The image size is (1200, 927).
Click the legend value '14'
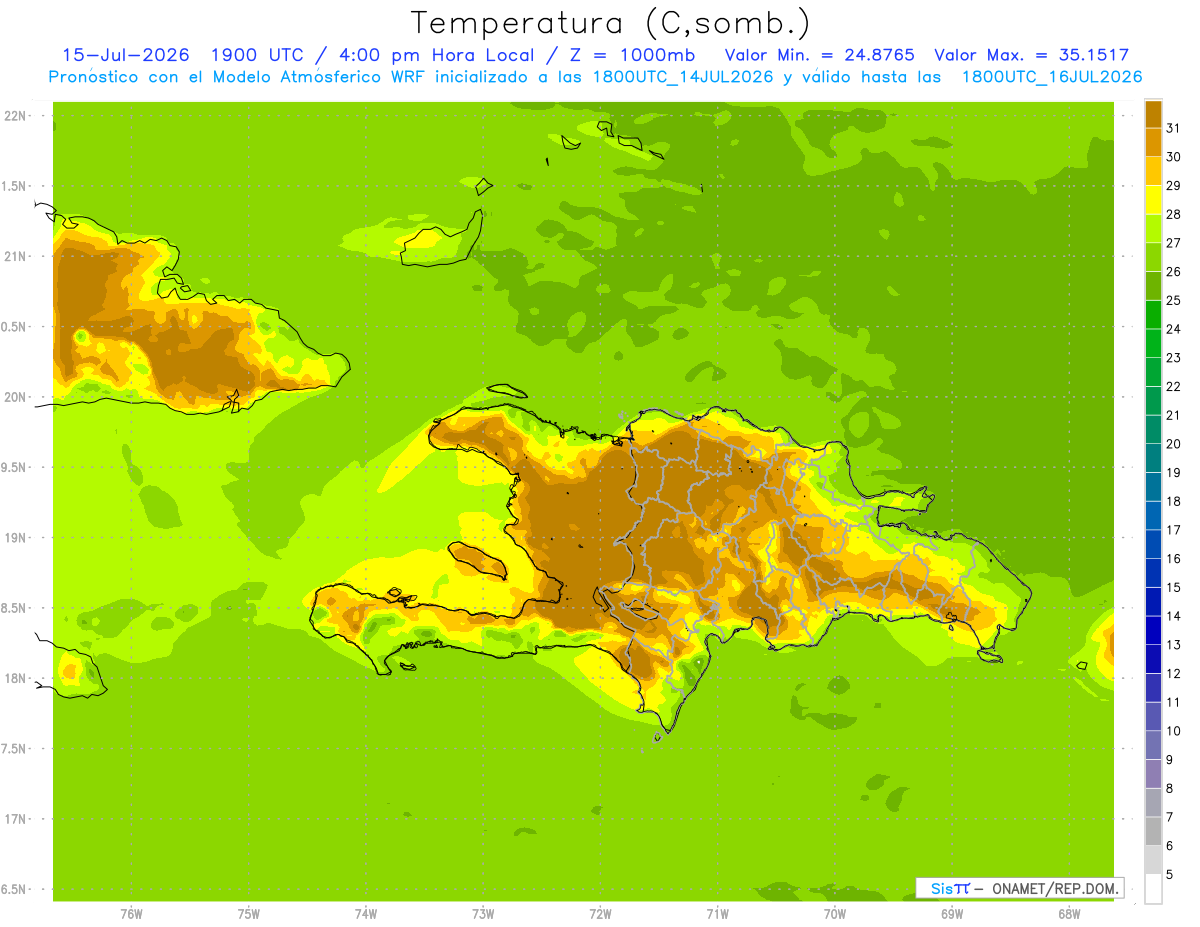click(1173, 616)
